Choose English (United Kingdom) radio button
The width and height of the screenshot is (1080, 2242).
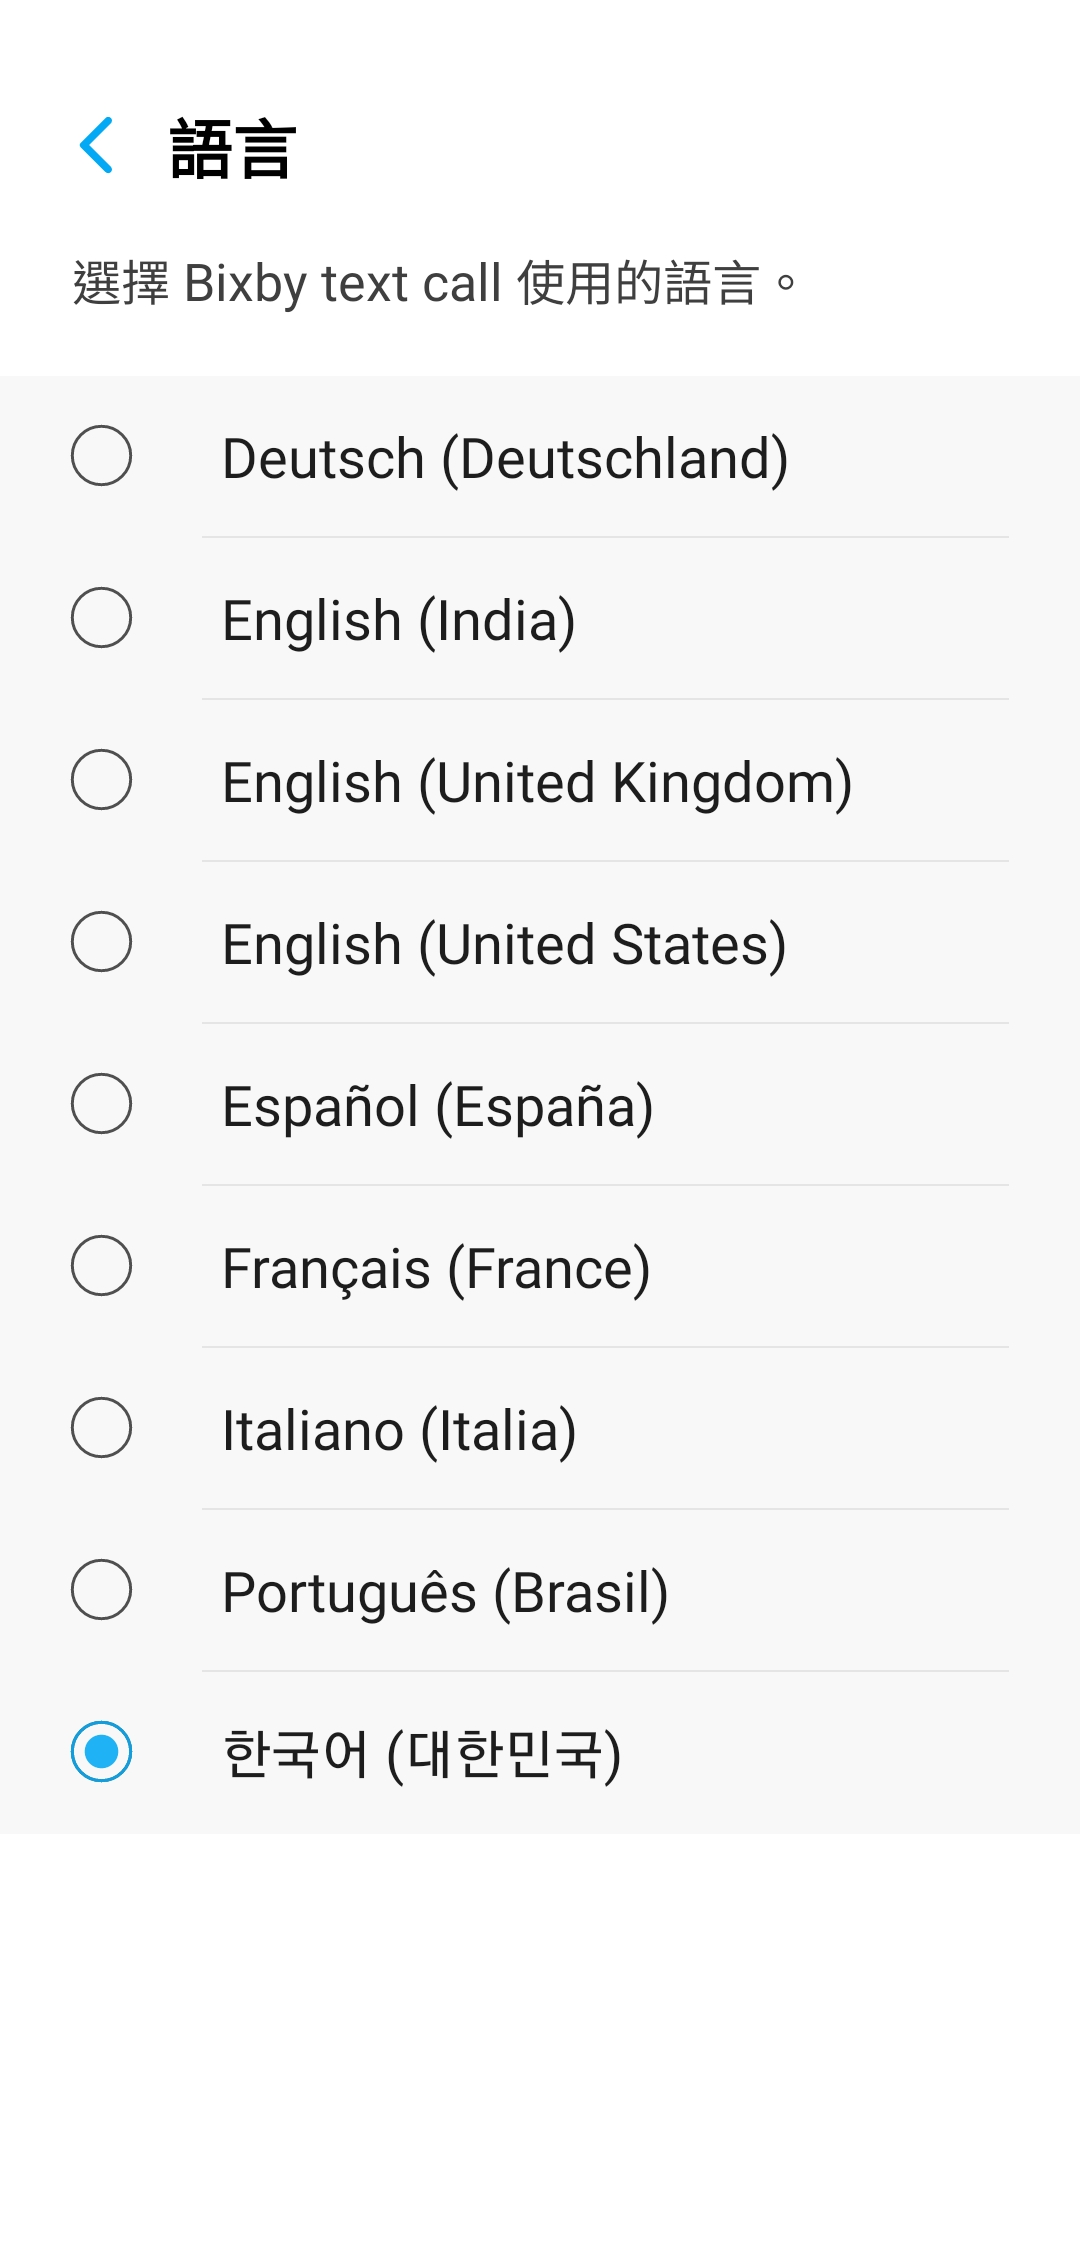click(101, 780)
